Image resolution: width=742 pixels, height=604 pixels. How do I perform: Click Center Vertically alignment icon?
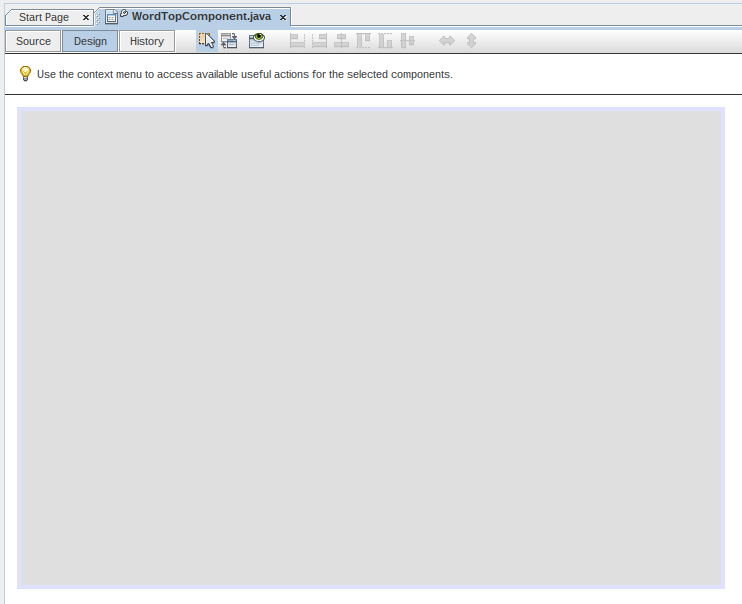[x=407, y=41]
